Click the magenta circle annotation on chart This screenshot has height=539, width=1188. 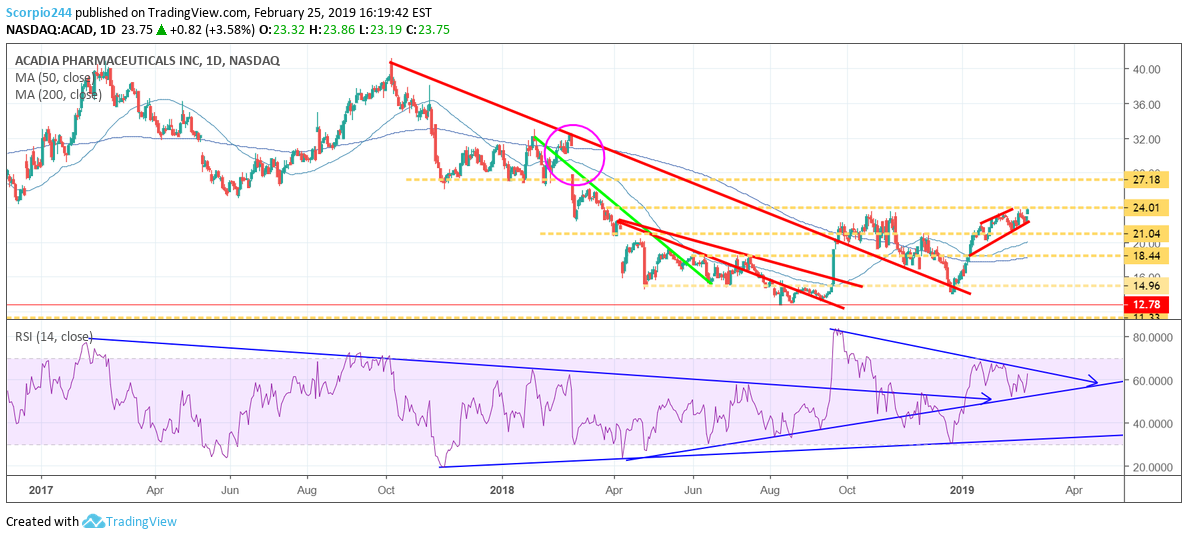tap(574, 155)
